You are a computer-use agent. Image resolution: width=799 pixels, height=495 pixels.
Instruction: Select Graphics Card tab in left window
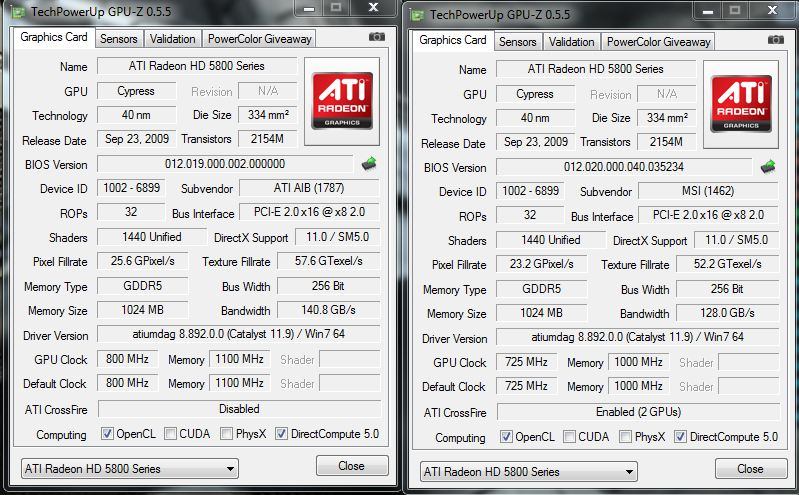[54, 38]
